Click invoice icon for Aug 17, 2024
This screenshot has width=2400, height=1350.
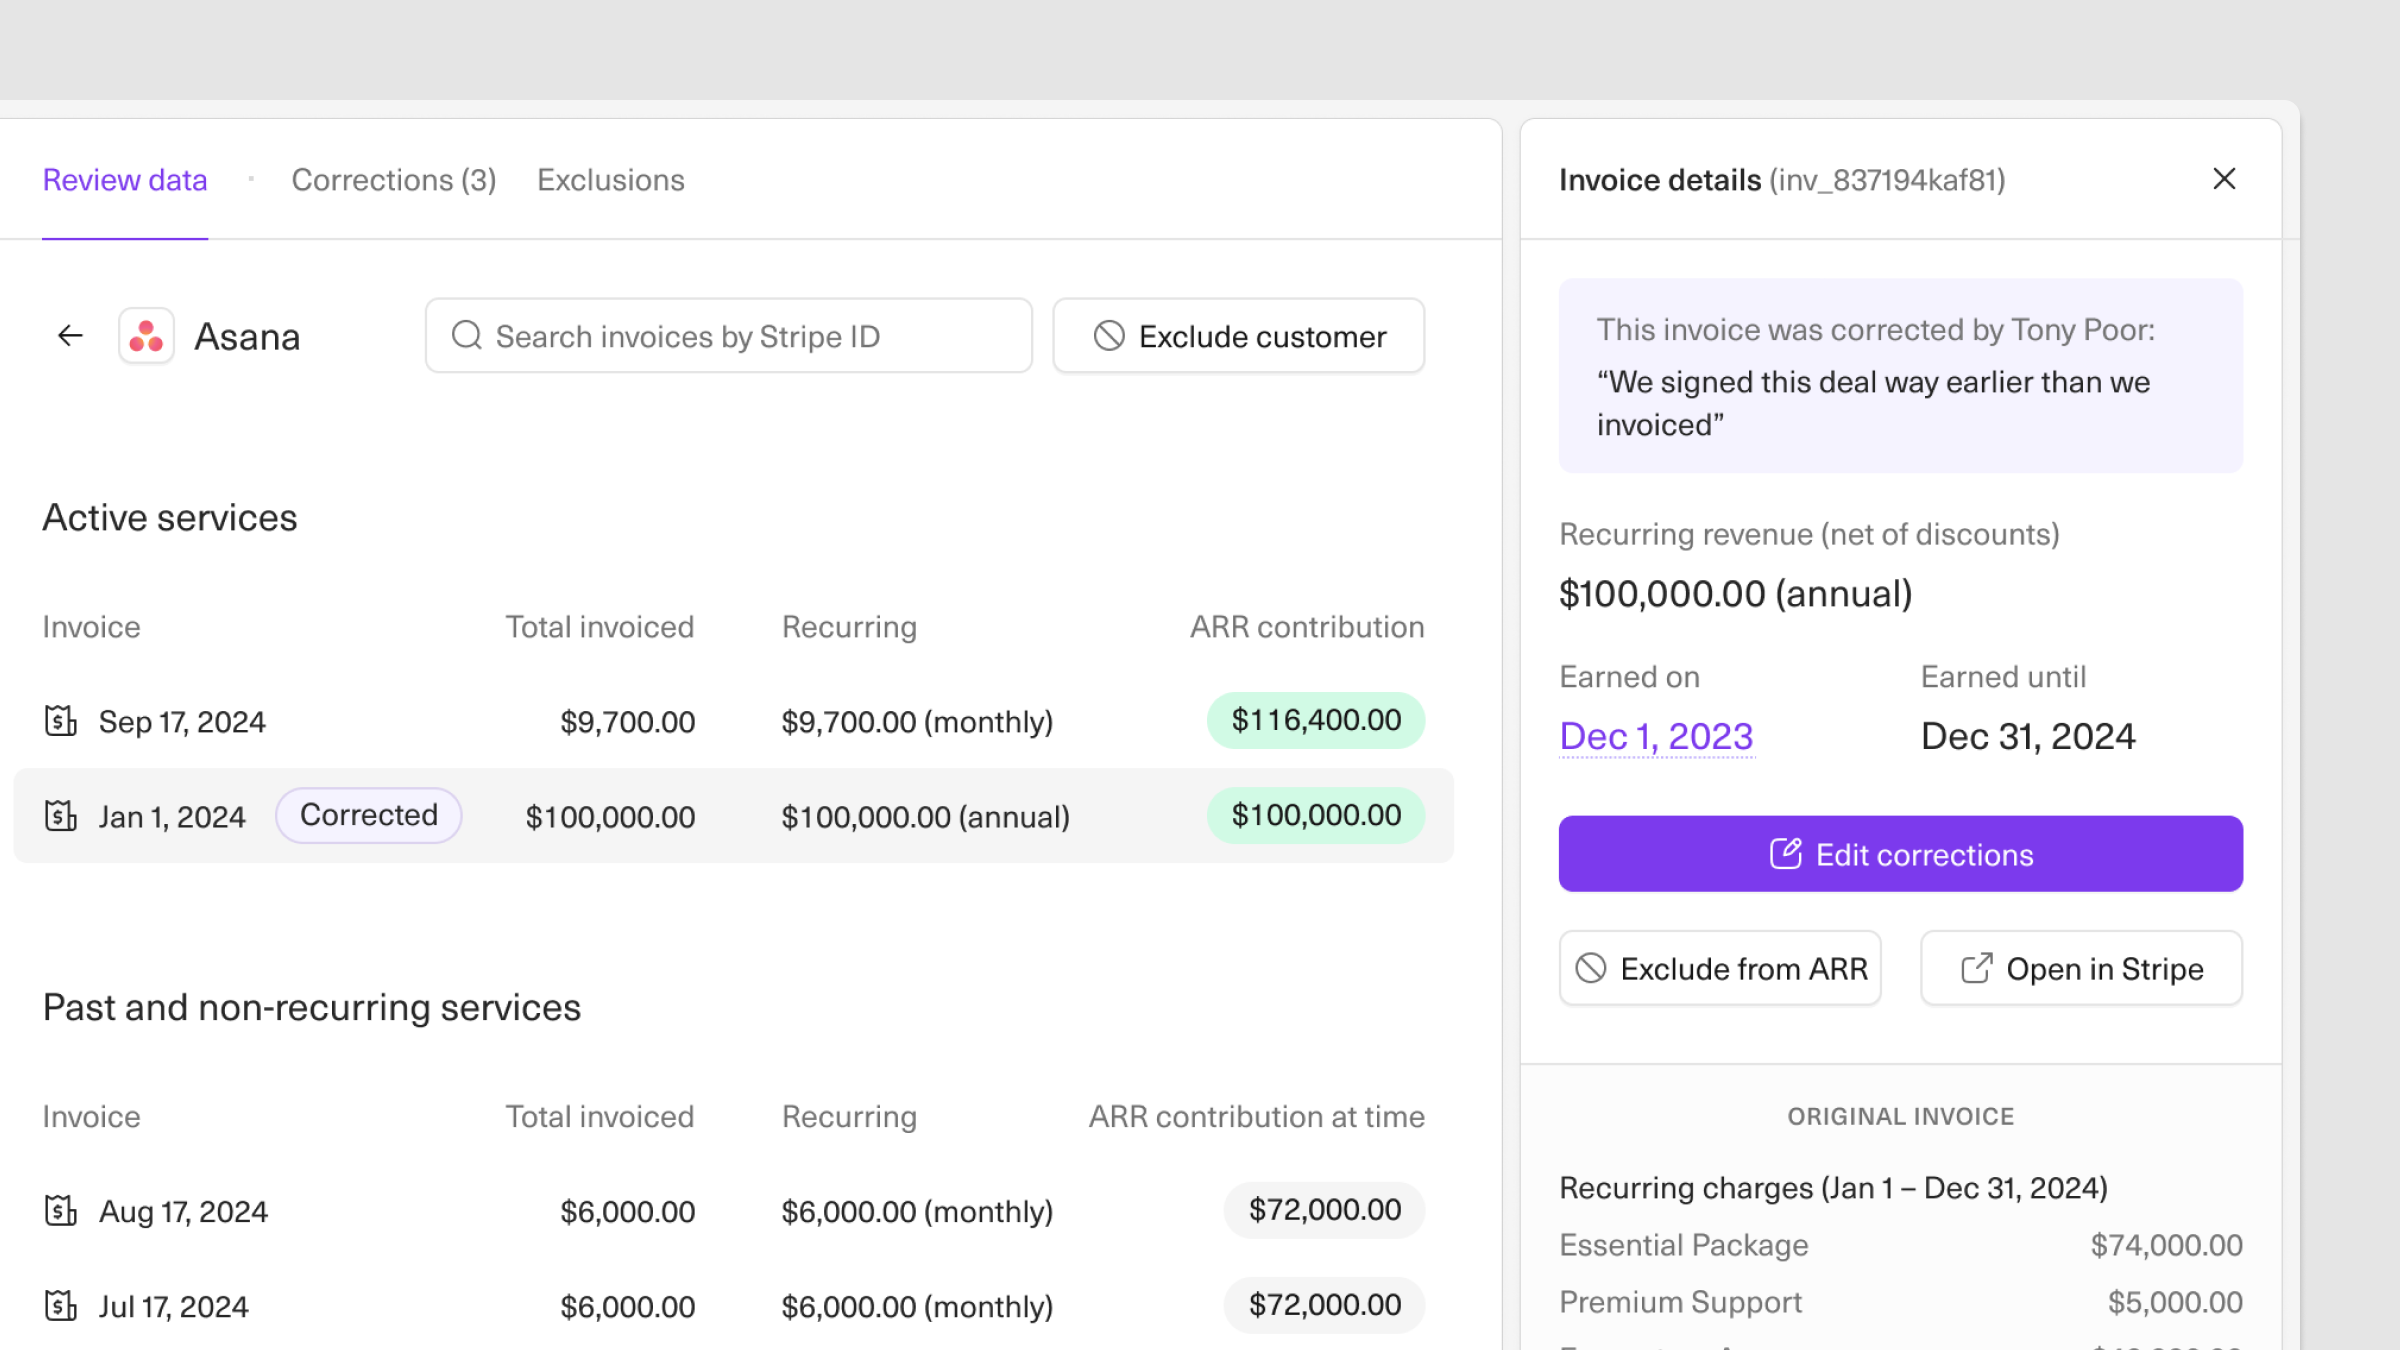point(61,1211)
